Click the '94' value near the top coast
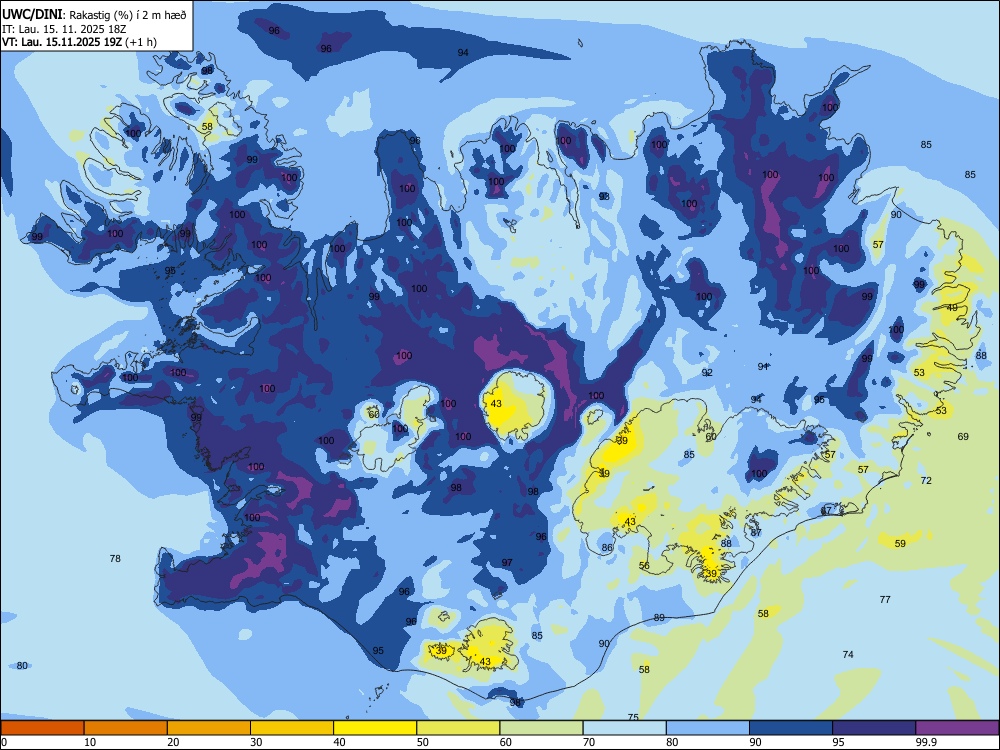The height and width of the screenshot is (750, 1000). (x=463, y=52)
